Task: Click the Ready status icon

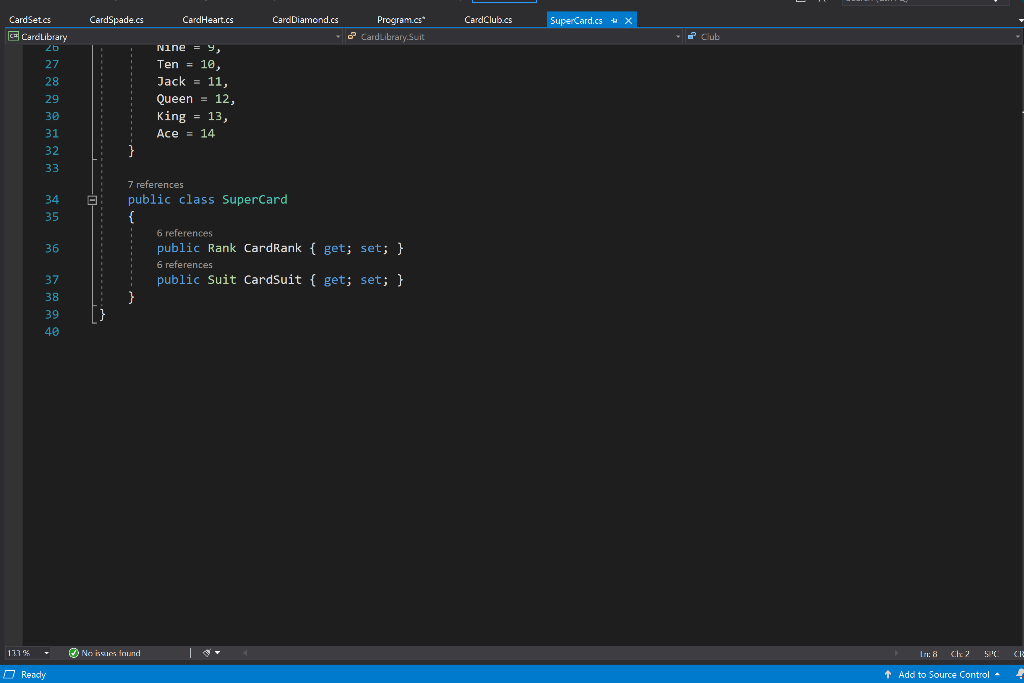Action: pyautogui.click(x=10, y=675)
